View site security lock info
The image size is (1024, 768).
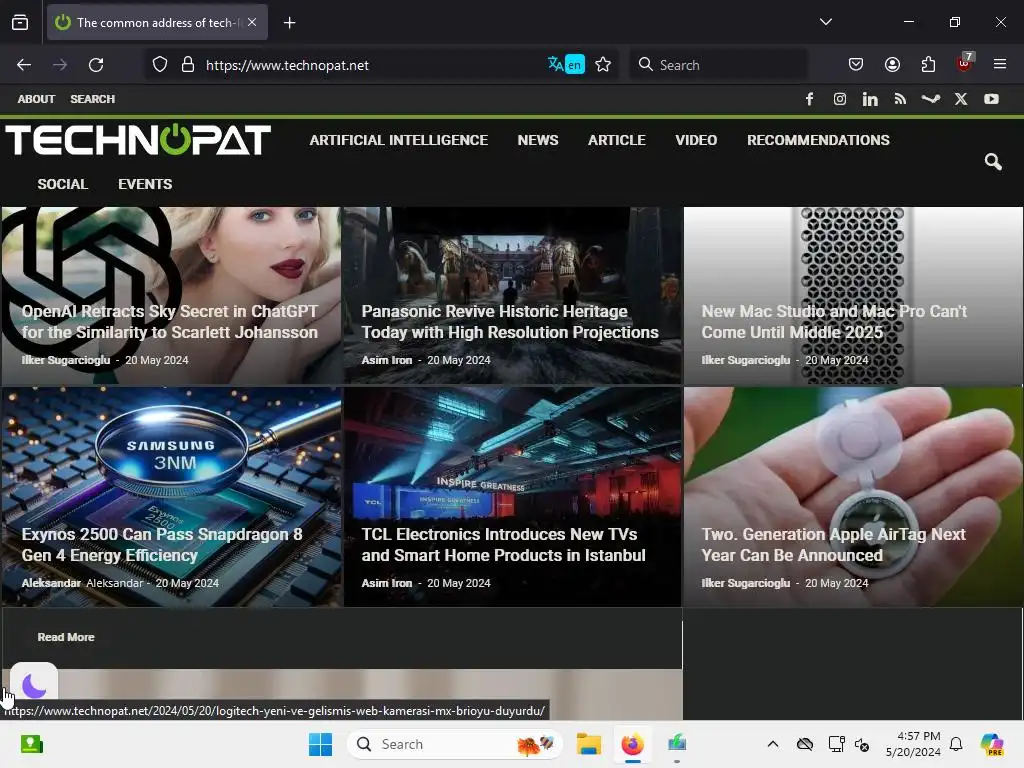pos(188,65)
